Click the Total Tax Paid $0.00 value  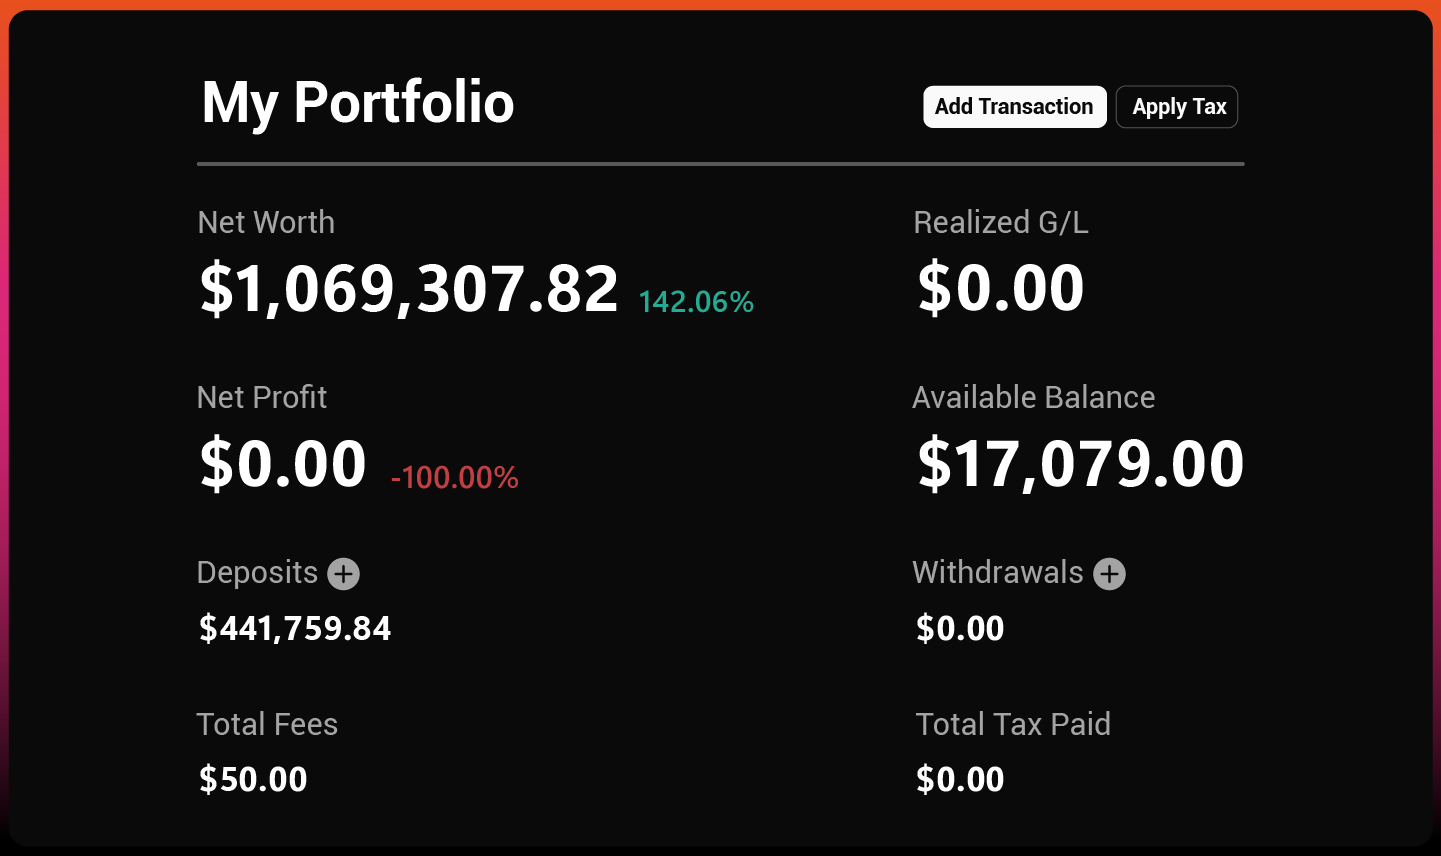pos(960,779)
